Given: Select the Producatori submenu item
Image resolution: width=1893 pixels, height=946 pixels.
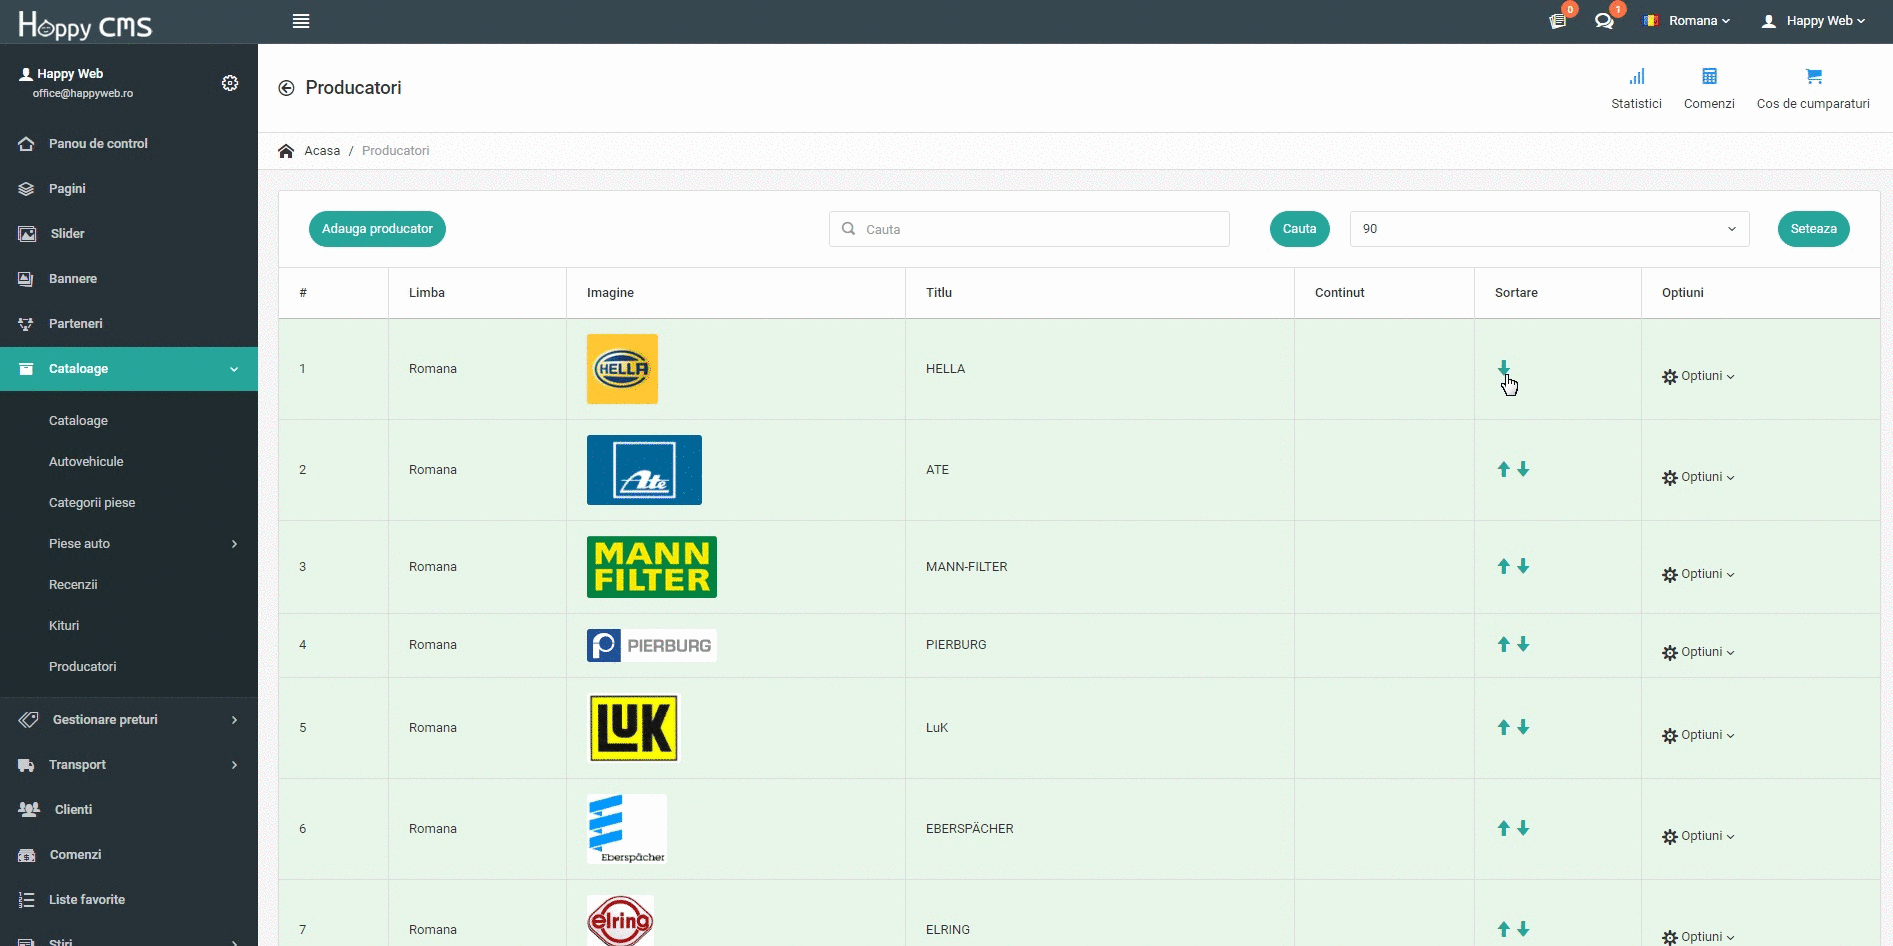Looking at the screenshot, I should 82,667.
